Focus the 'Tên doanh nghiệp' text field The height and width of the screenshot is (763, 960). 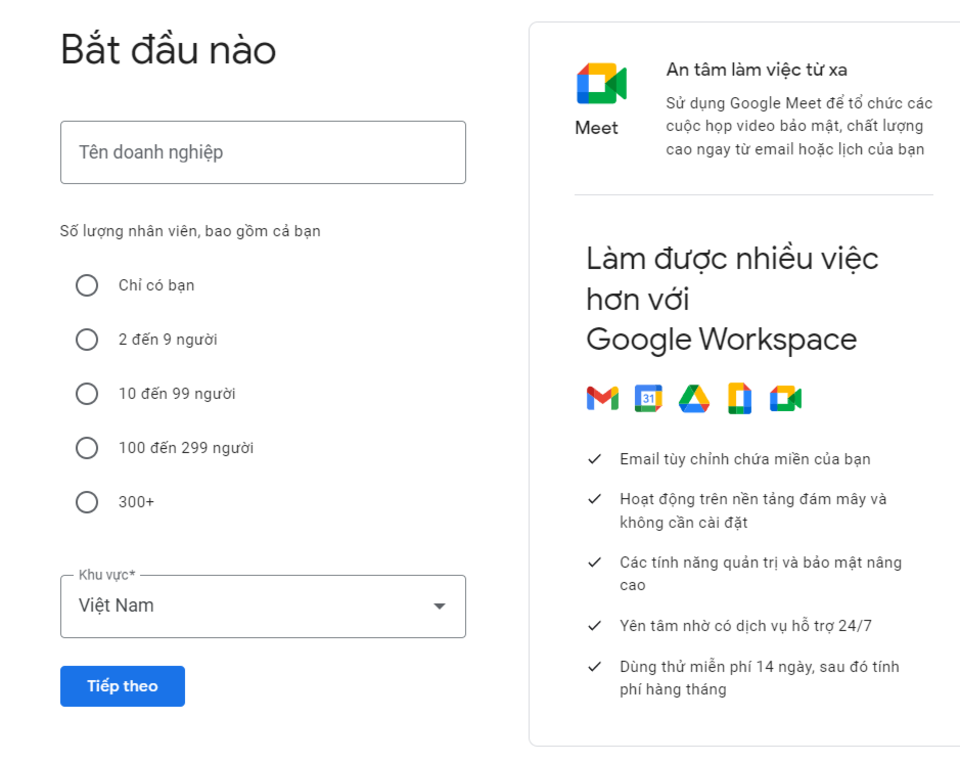coord(263,153)
